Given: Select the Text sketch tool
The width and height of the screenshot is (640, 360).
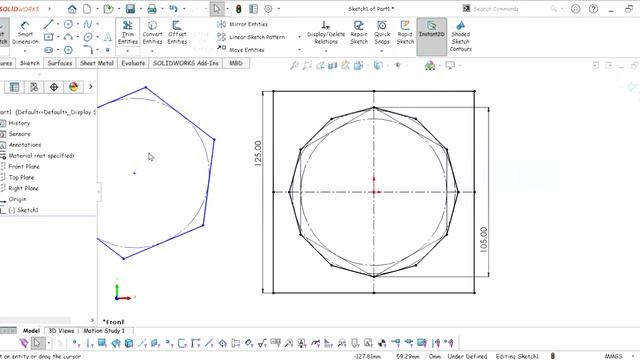Looking at the screenshot, I should [x=108, y=37].
